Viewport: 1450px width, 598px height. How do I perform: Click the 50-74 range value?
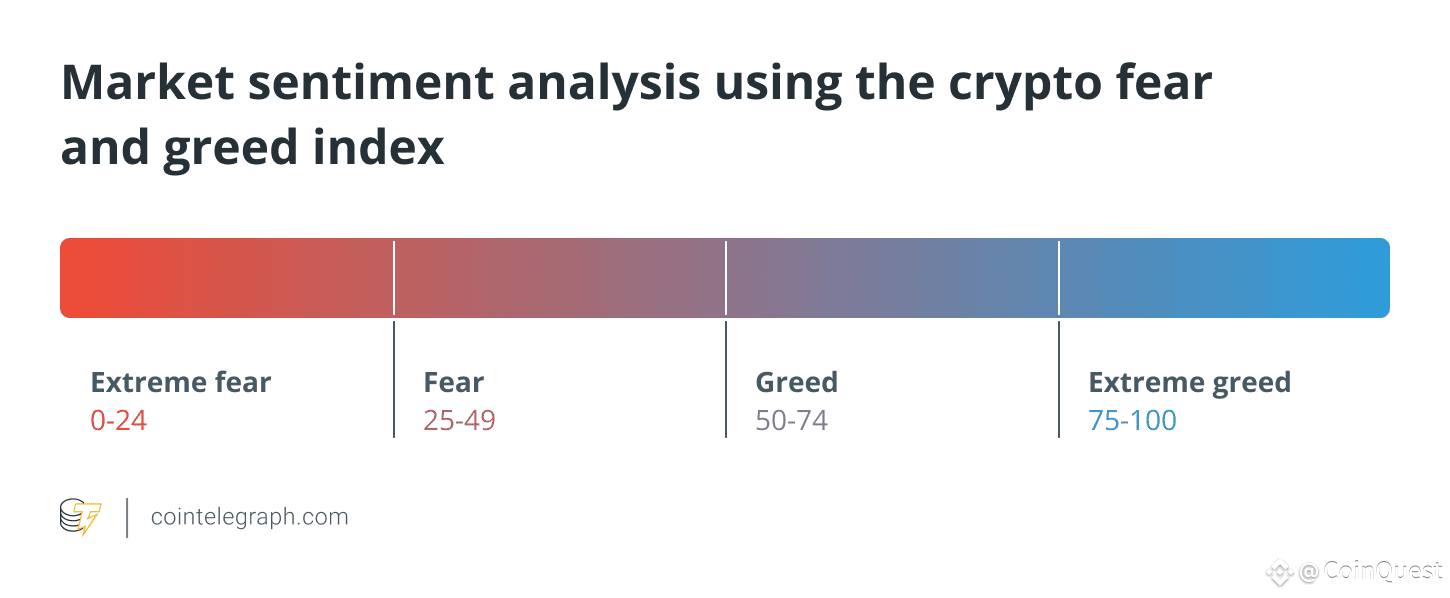(792, 421)
